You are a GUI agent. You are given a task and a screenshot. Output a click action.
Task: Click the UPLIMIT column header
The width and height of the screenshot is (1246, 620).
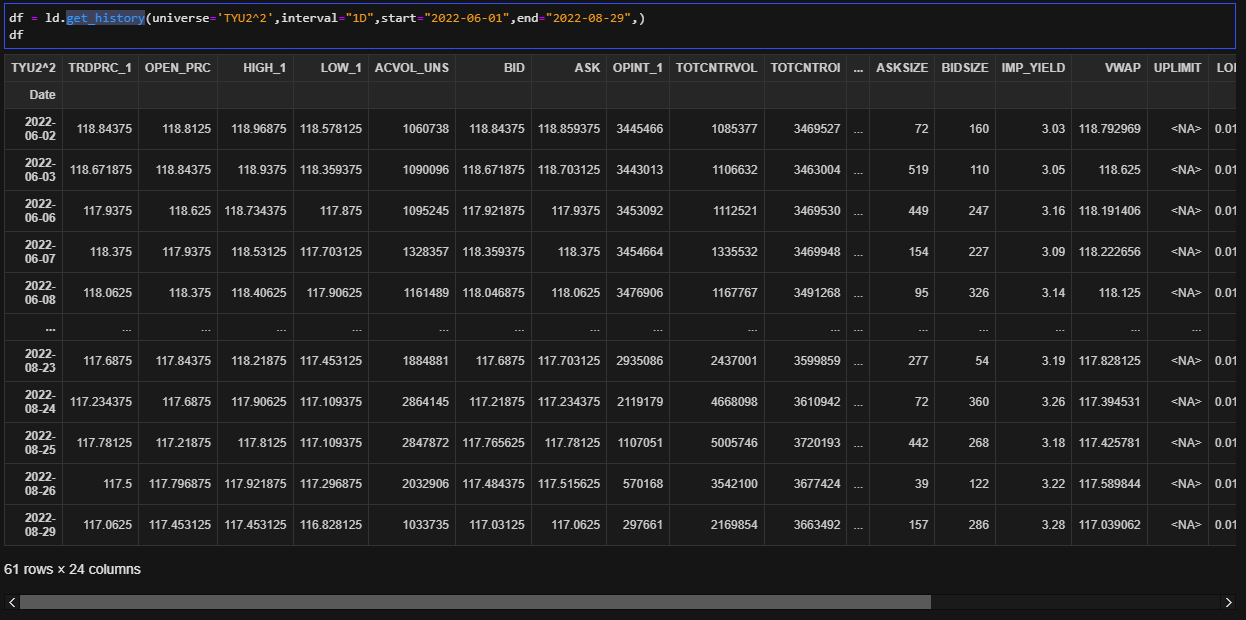[1178, 68]
